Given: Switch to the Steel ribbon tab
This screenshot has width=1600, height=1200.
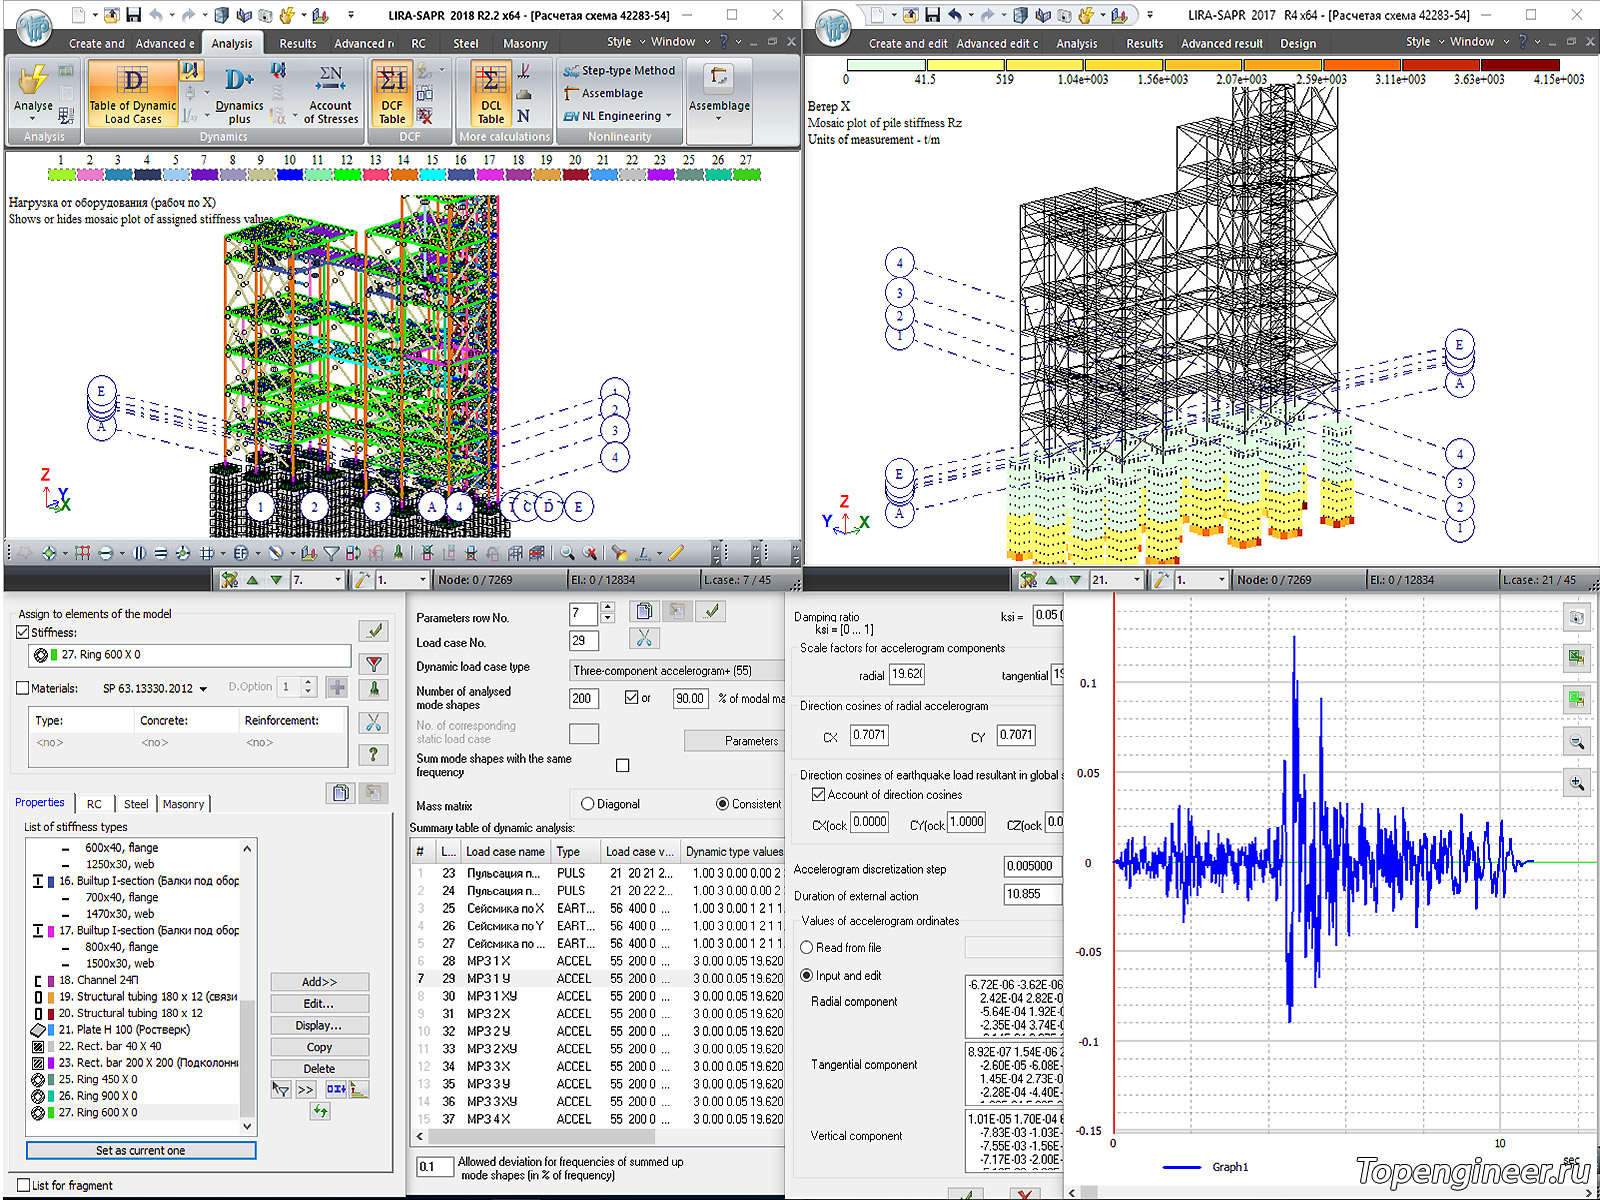Looking at the screenshot, I should point(465,44).
